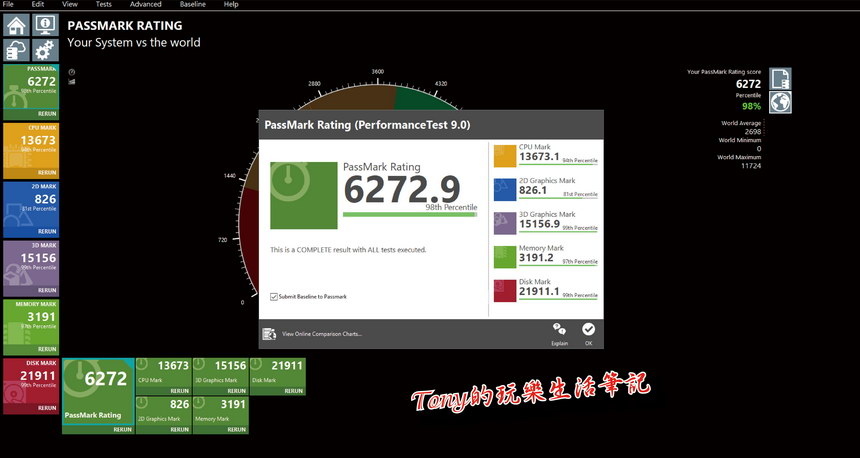The width and height of the screenshot is (860, 458).
Task: Select the 3D Mark 15156 sidebar tile
Action: 31,268
